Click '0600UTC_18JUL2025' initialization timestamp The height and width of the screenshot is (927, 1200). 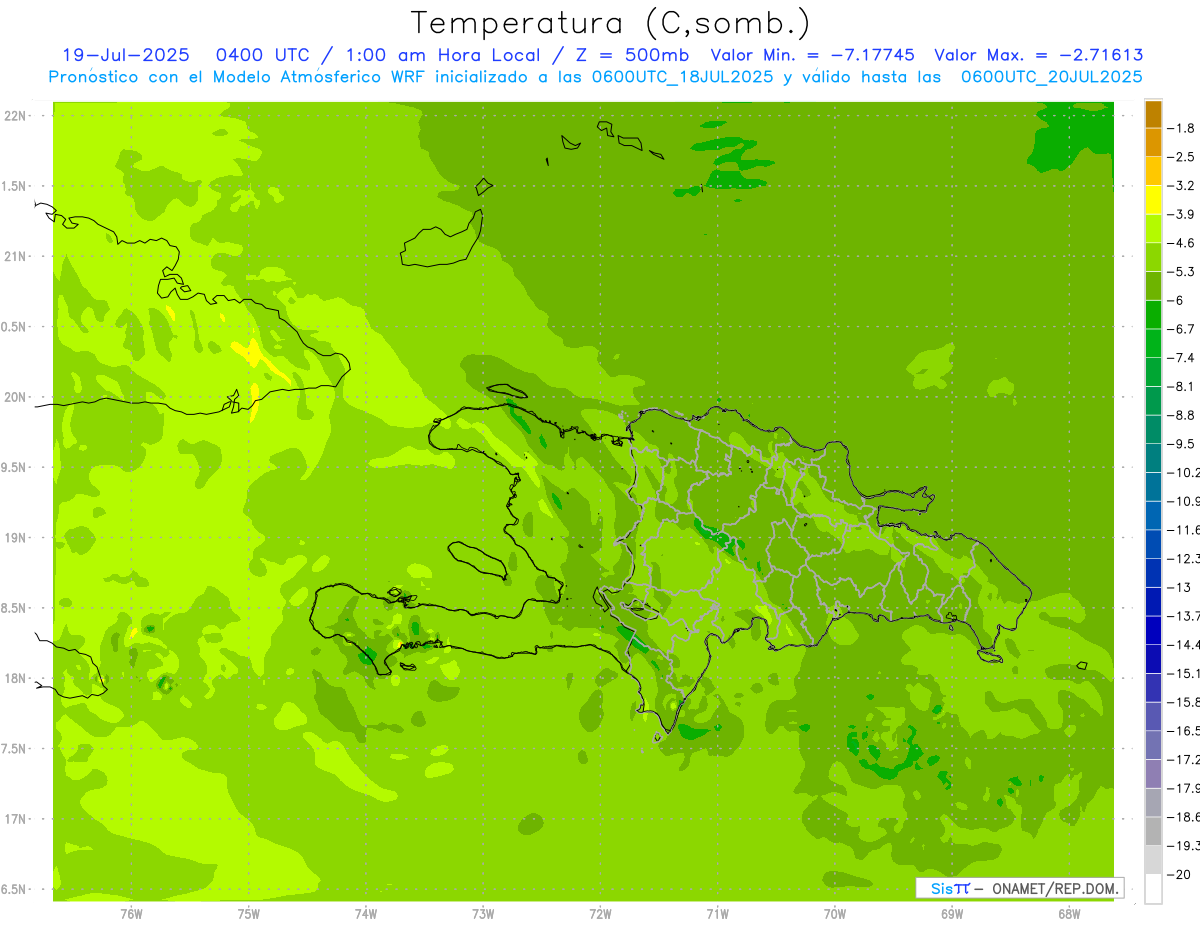[x=684, y=77]
